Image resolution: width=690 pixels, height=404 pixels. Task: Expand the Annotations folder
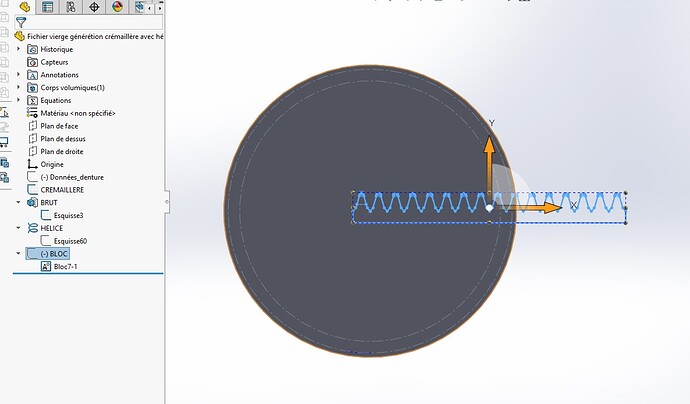click(x=18, y=74)
